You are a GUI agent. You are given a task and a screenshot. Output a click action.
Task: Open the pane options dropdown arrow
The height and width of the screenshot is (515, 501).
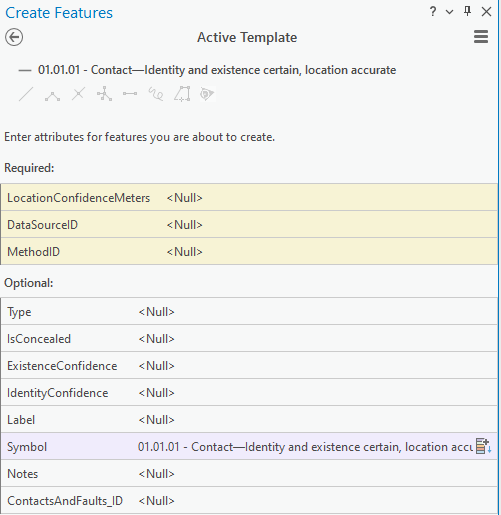pyautogui.click(x=449, y=12)
